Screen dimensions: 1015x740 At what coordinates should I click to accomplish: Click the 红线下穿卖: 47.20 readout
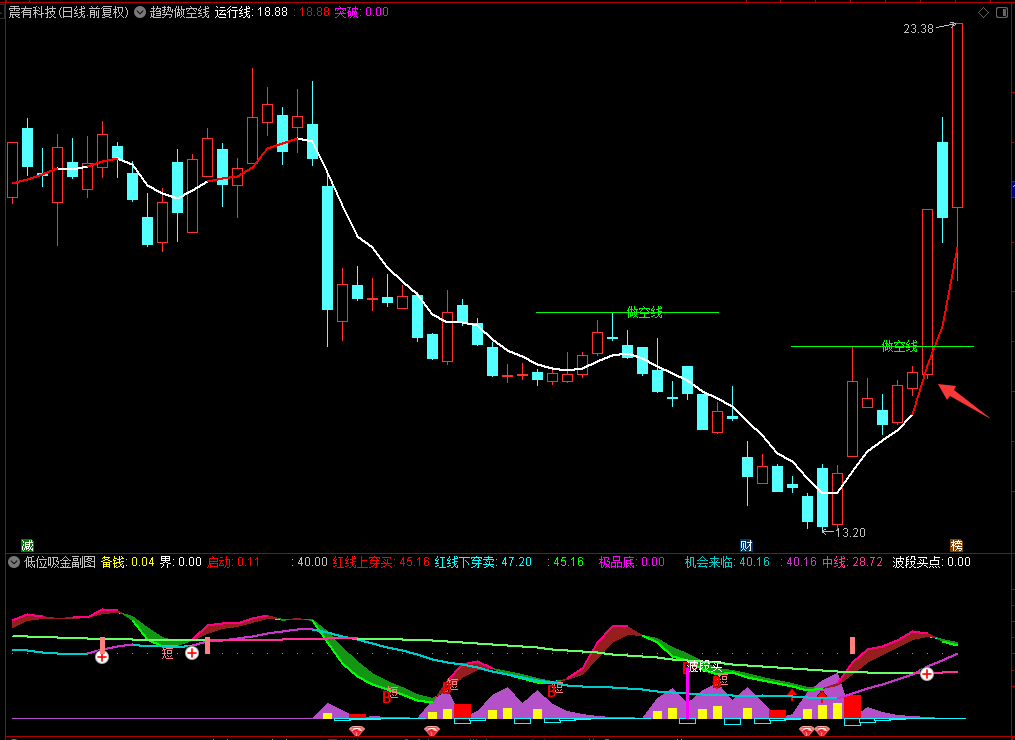[483, 562]
